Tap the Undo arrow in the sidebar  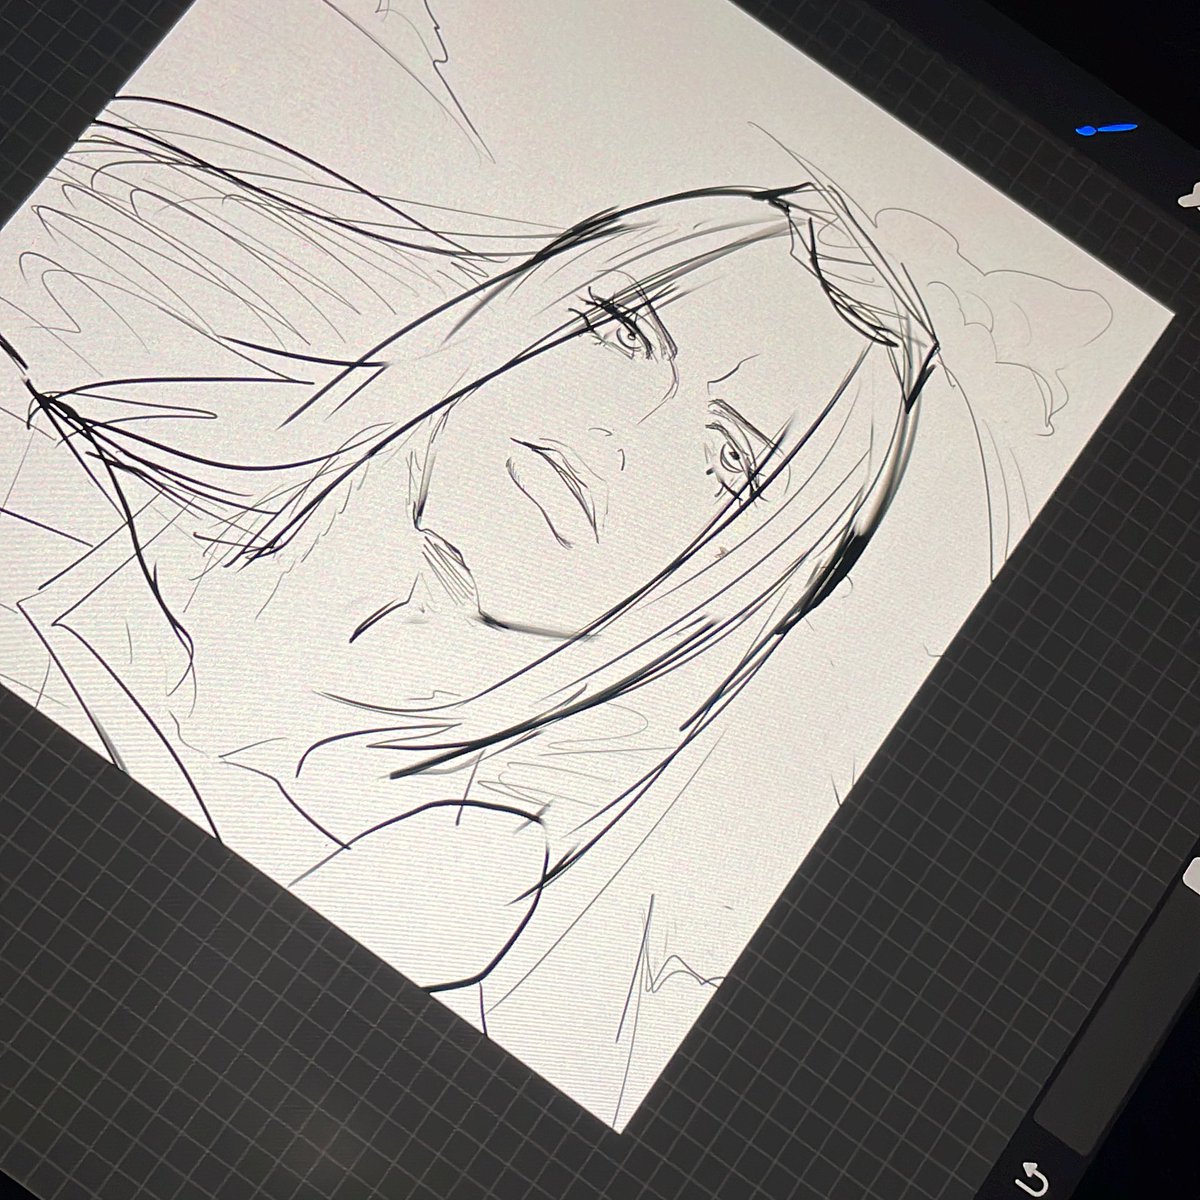1034,1180
